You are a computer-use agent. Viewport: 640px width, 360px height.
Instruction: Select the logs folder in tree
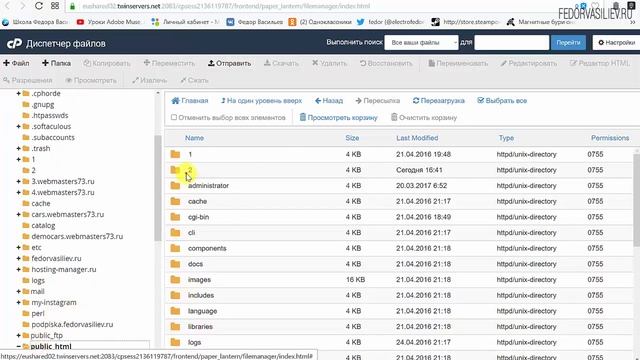click(38, 280)
